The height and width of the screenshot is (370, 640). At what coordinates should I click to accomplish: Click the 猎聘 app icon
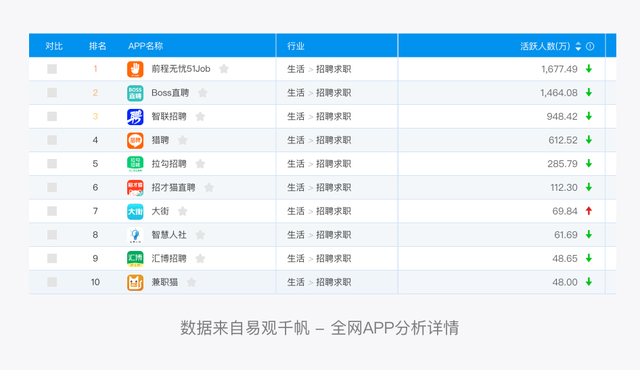click(135, 140)
